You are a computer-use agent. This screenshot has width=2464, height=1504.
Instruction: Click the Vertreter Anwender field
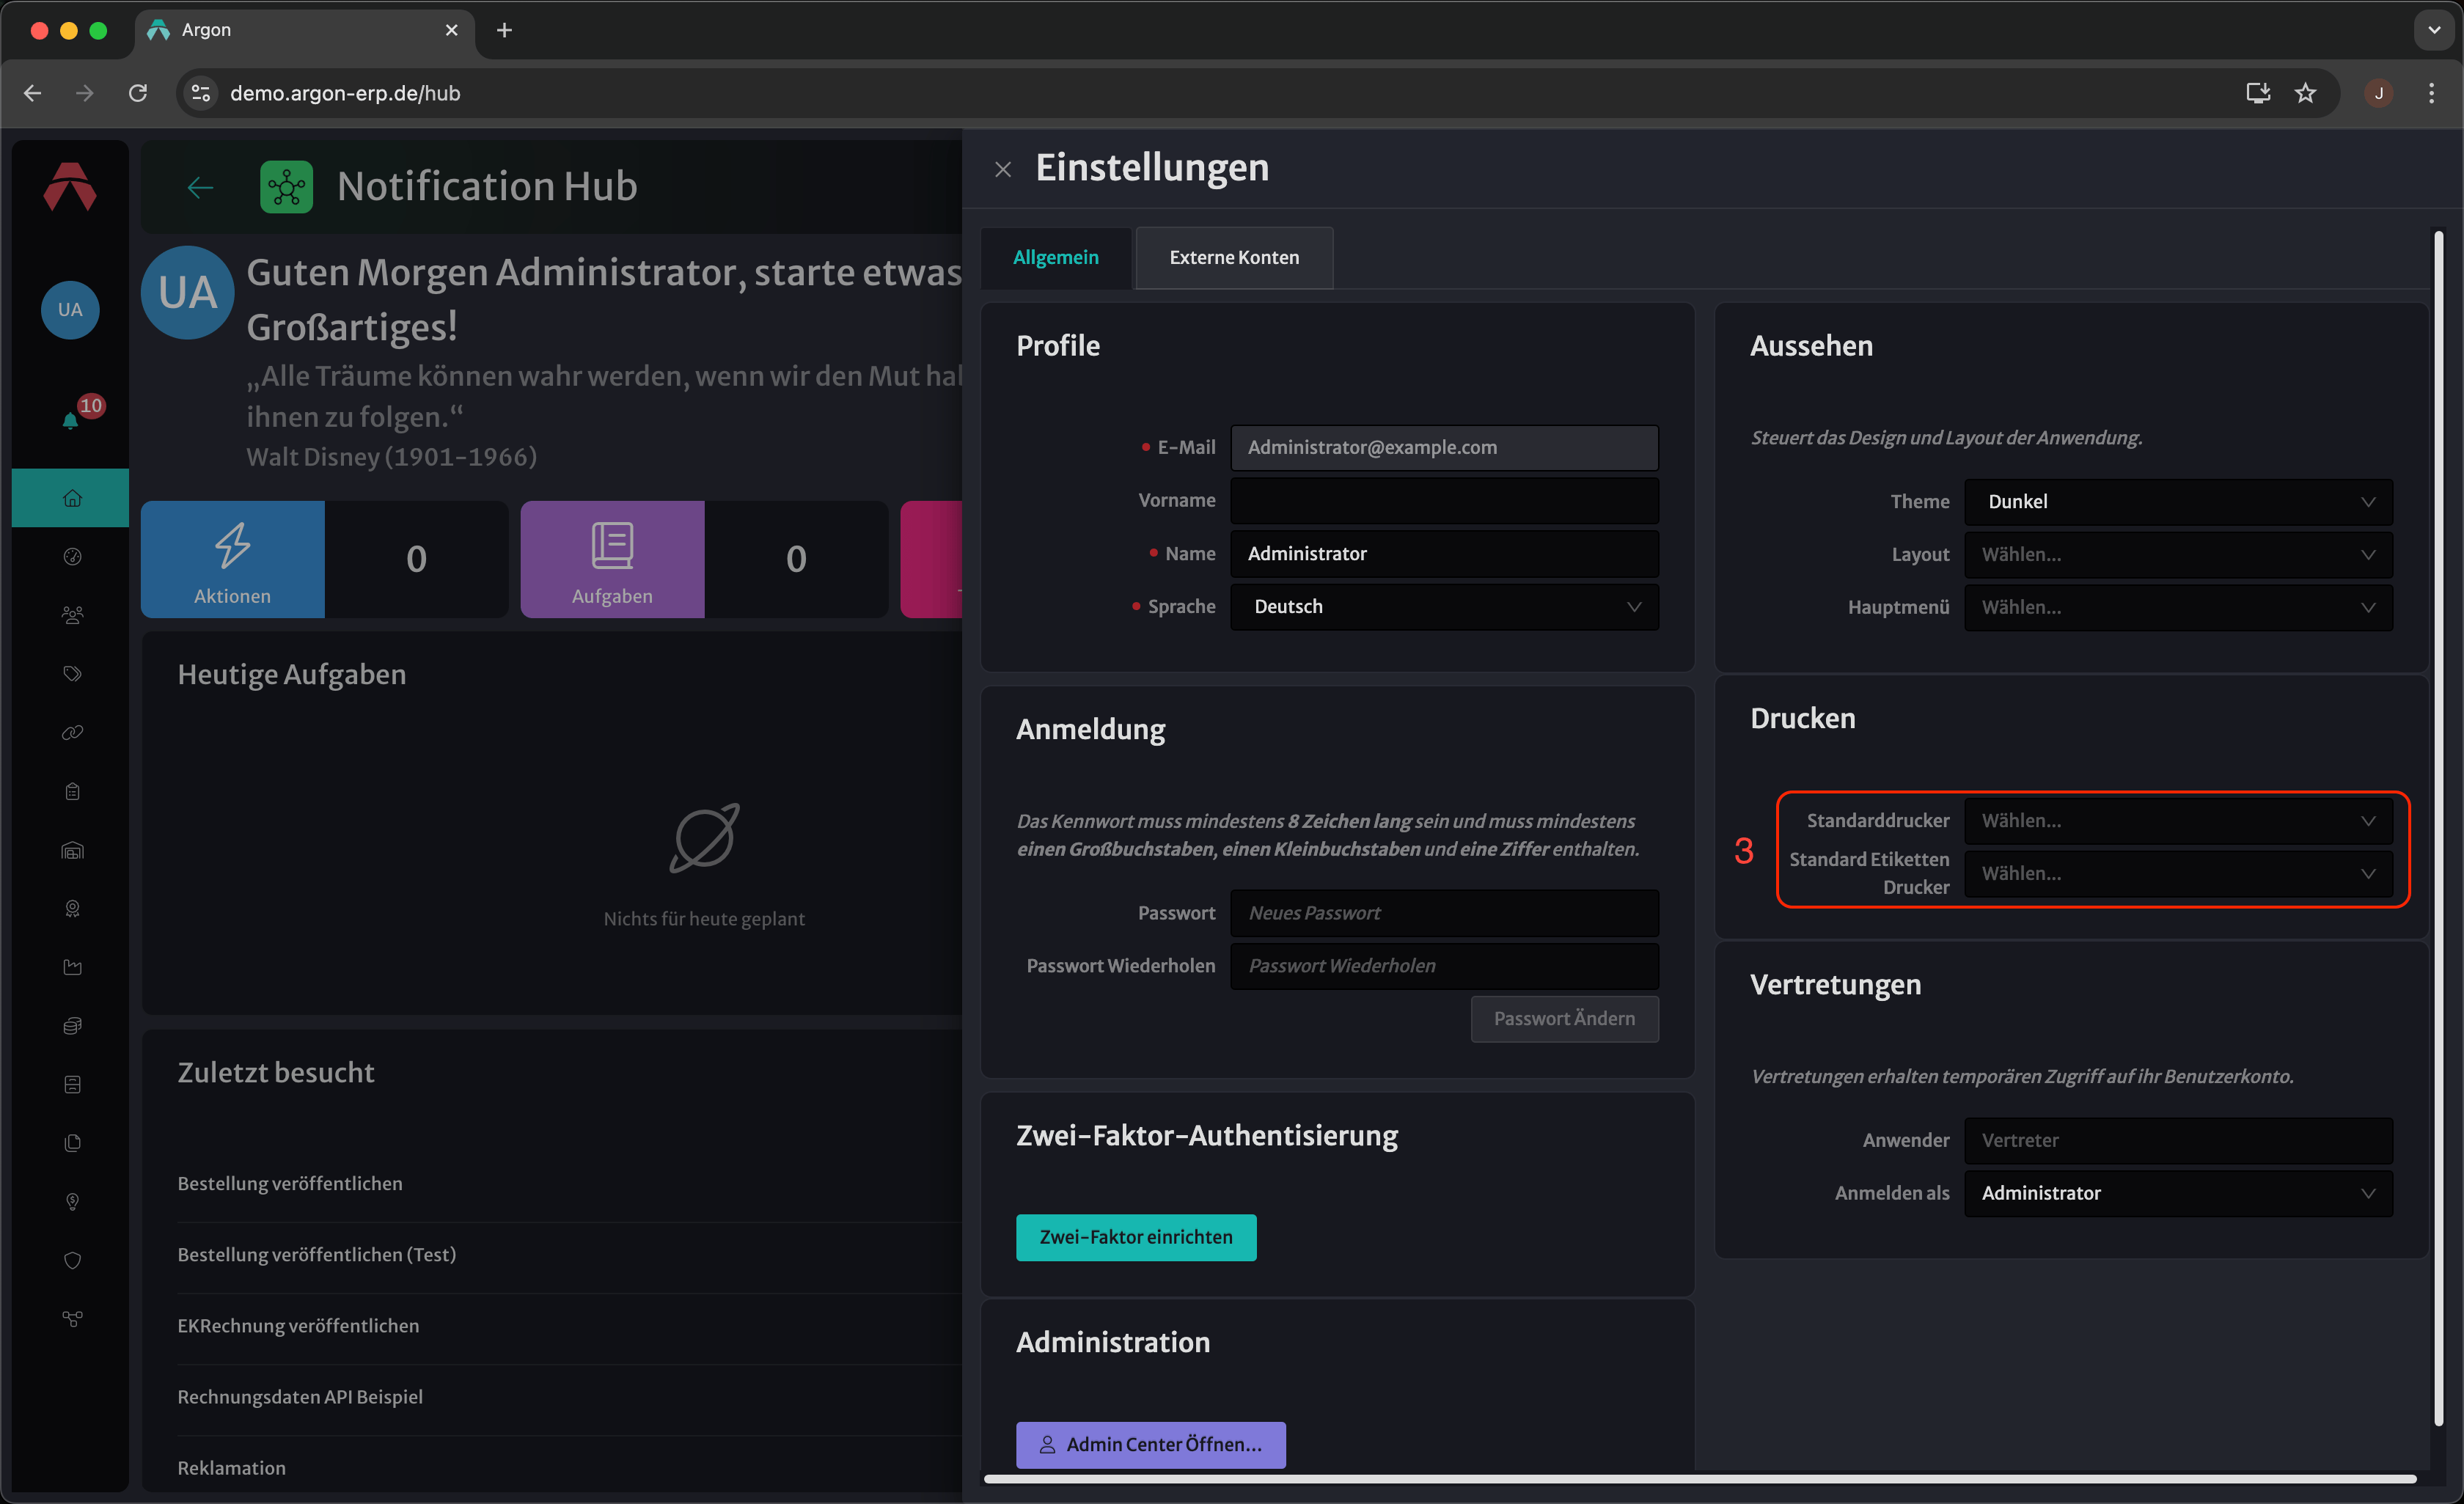pos(2178,1140)
